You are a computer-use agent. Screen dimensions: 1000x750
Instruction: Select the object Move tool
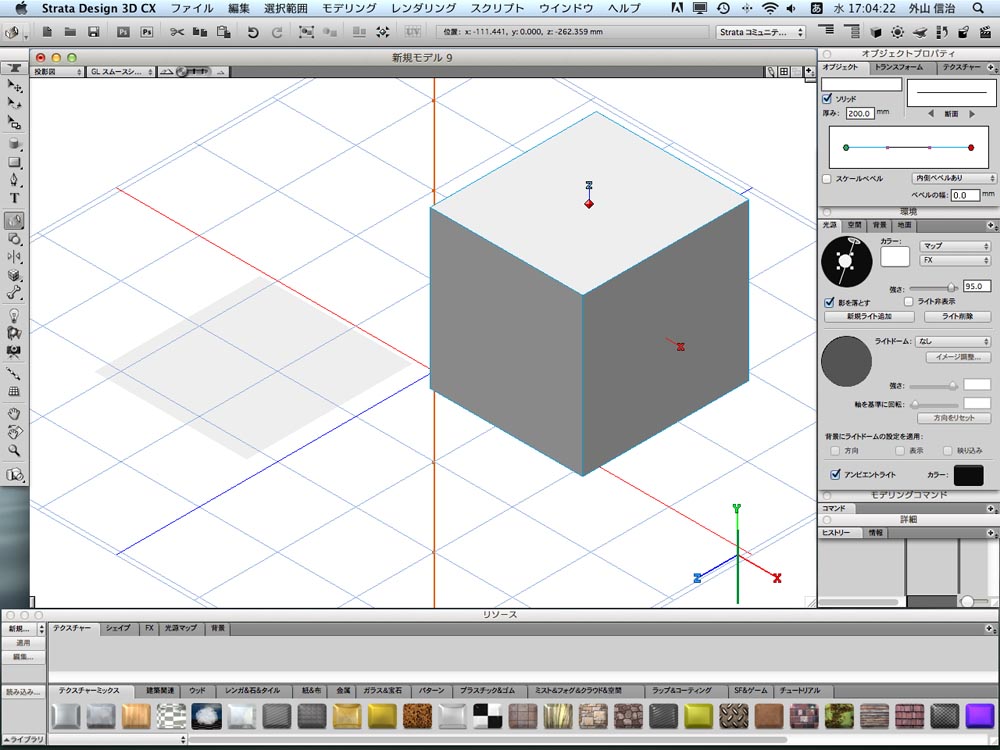point(14,86)
